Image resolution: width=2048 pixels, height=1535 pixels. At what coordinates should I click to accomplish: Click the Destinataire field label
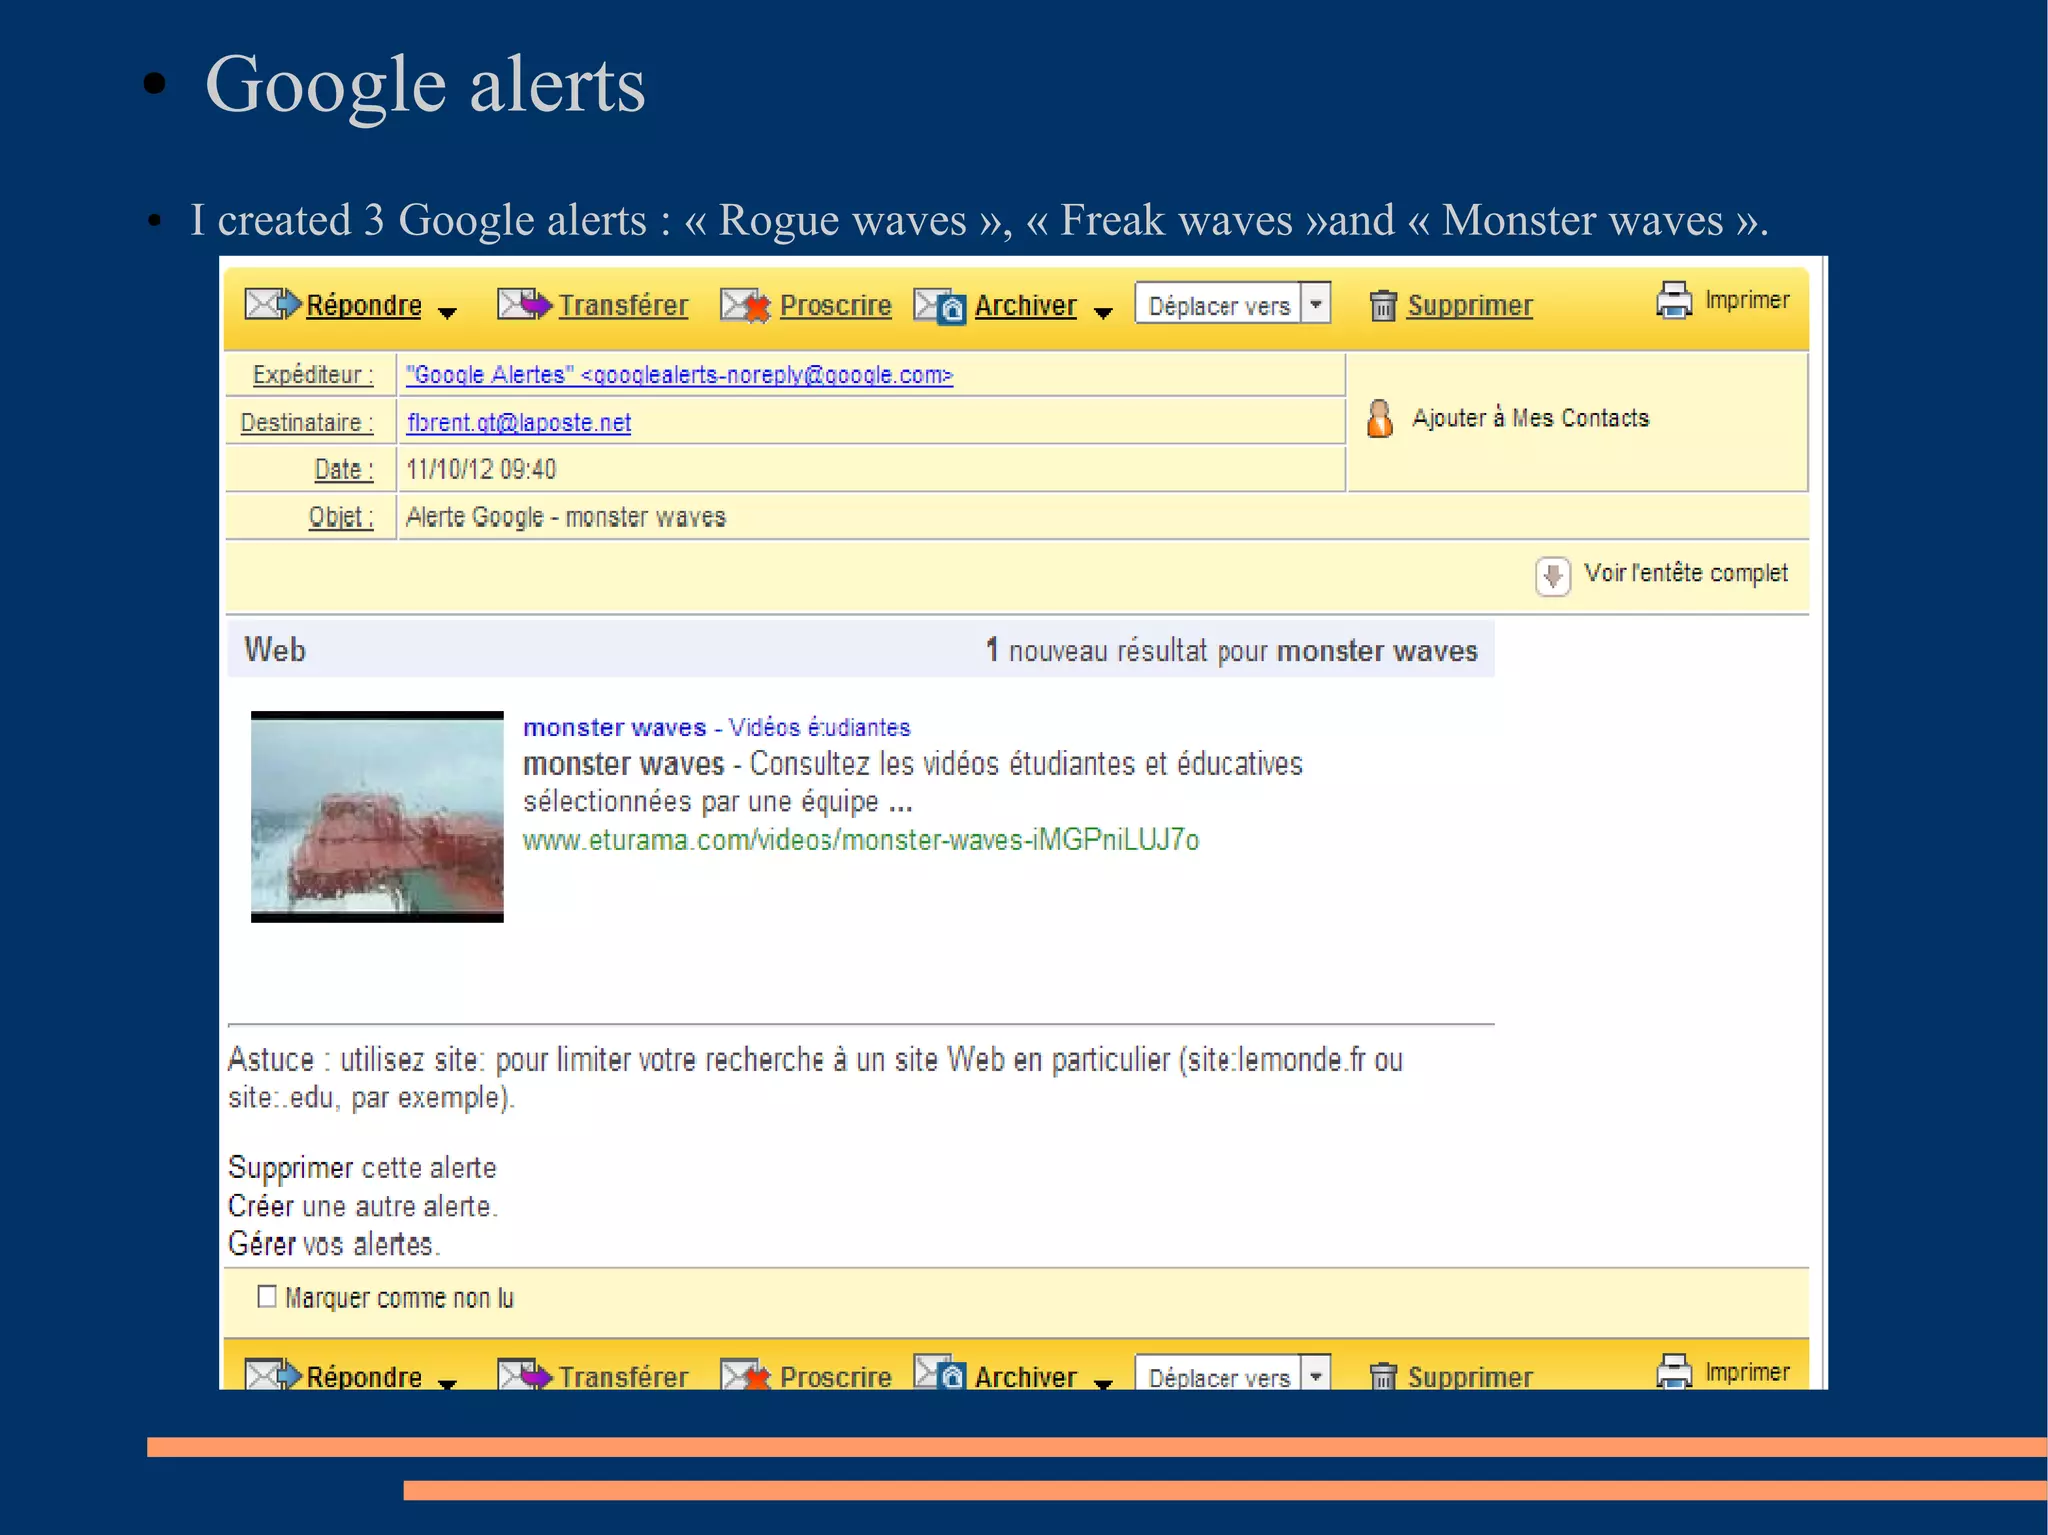[307, 423]
